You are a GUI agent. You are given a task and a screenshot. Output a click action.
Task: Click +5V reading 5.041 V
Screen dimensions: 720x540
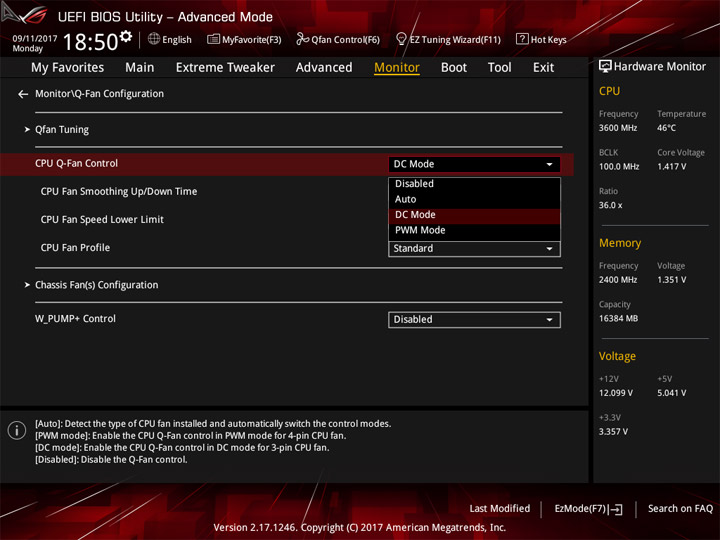(x=671, y=393)
